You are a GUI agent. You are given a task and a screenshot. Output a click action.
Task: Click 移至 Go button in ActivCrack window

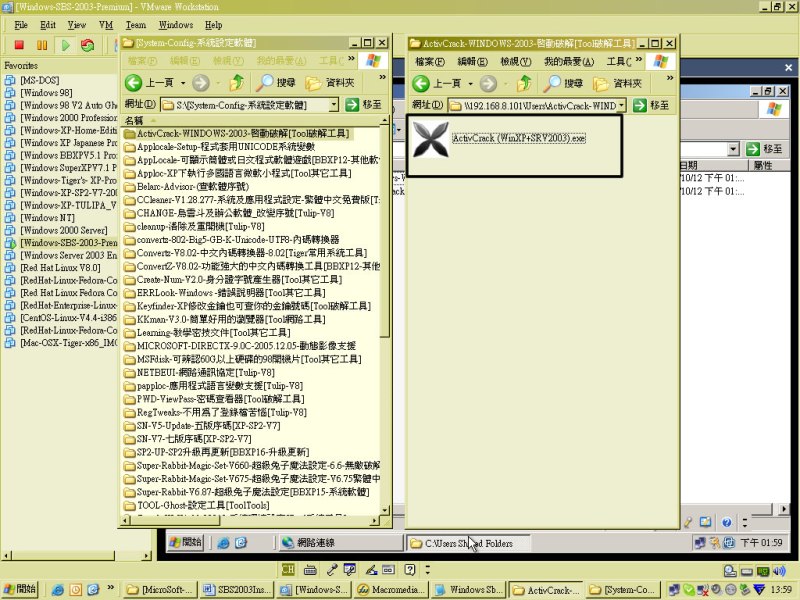[x=651, y=106]
